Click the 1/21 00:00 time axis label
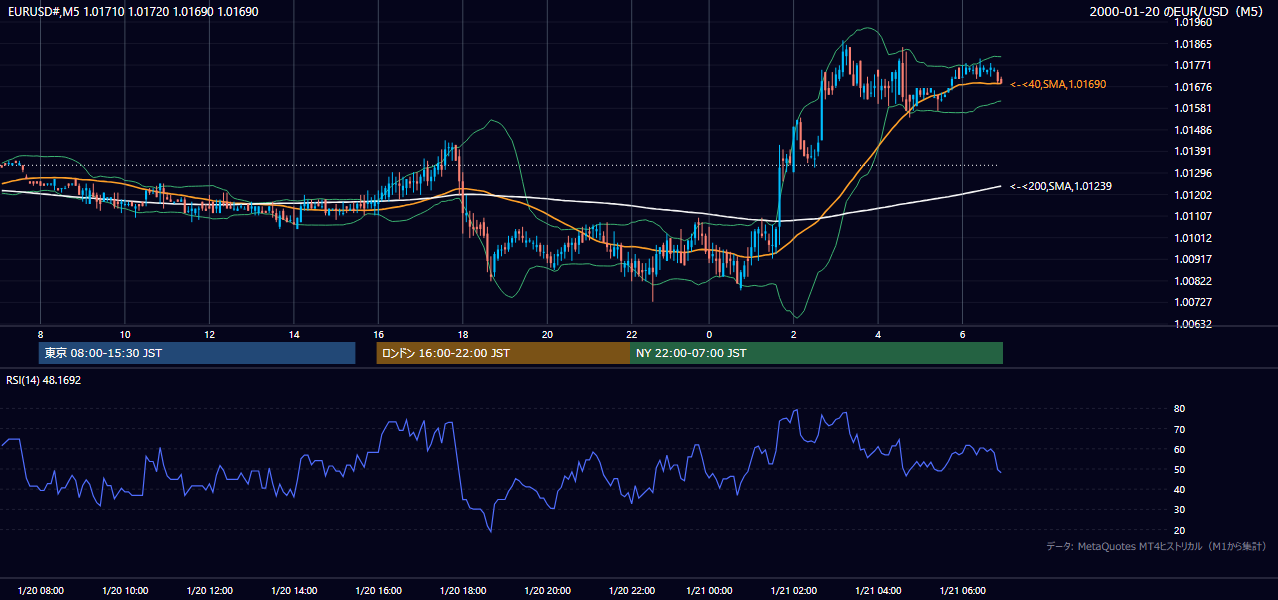The height and width of the screenshot is (600, 1278). click(709, 591)
